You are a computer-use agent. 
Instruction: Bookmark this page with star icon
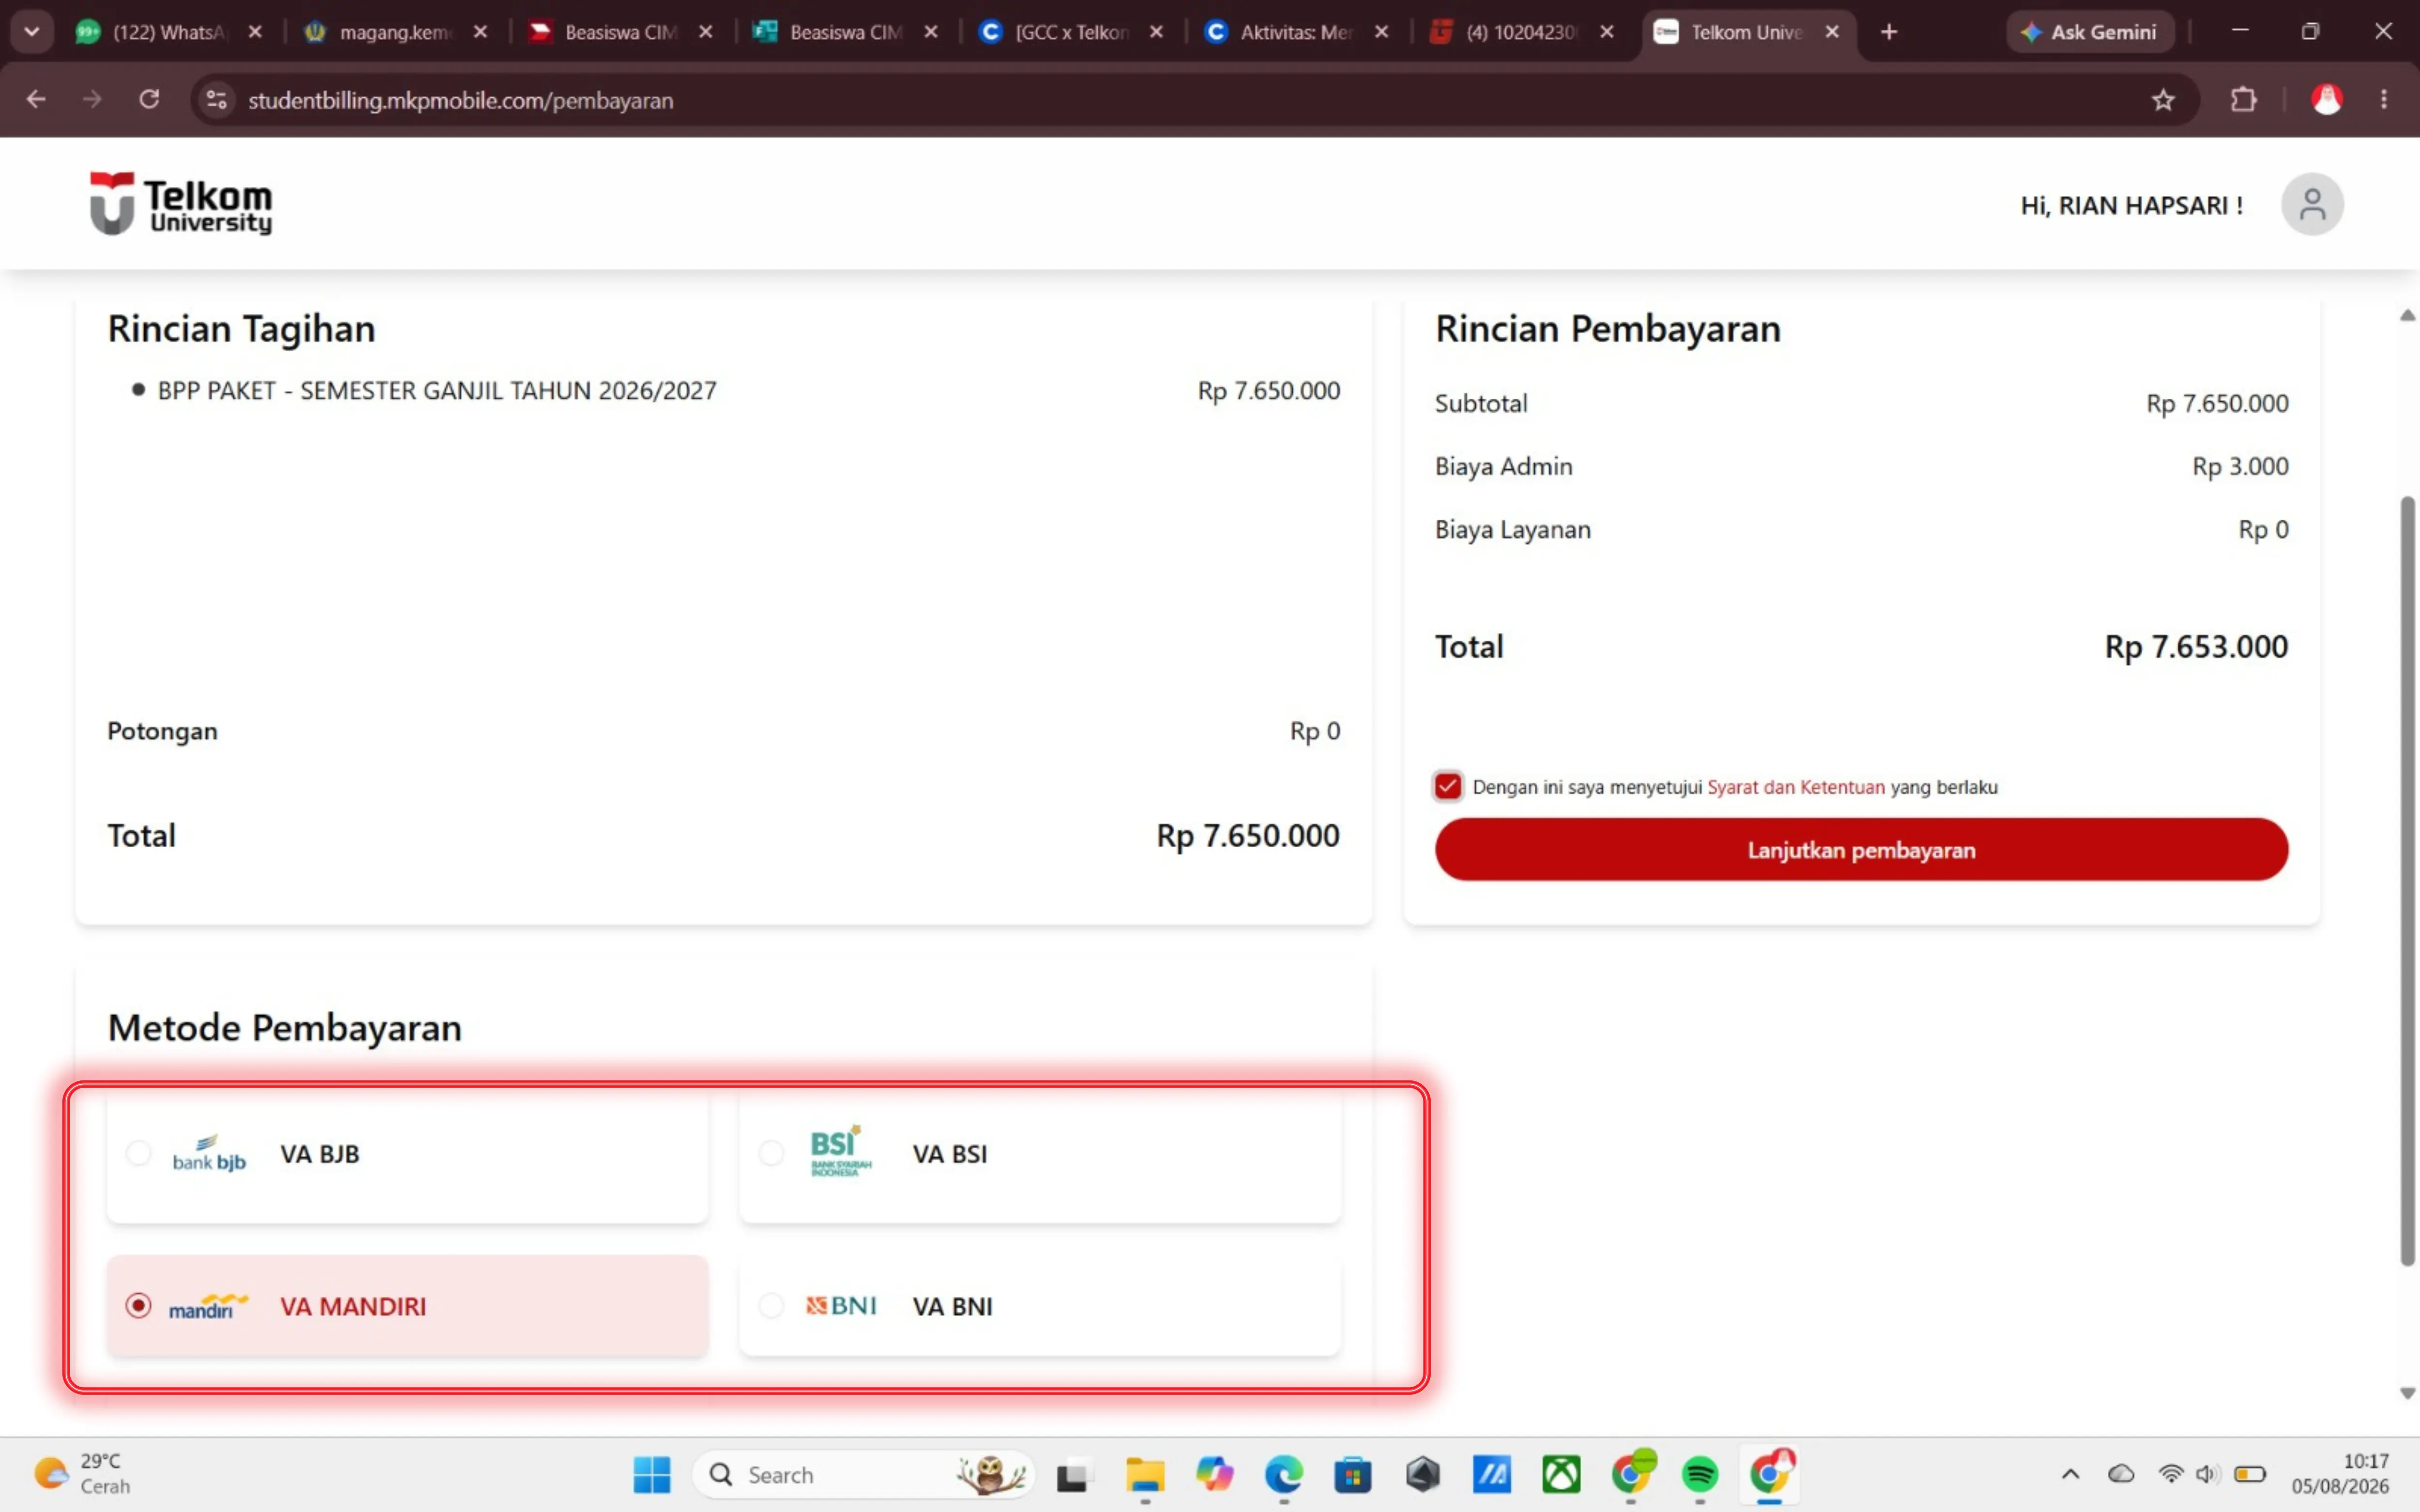coord(2163,100)
